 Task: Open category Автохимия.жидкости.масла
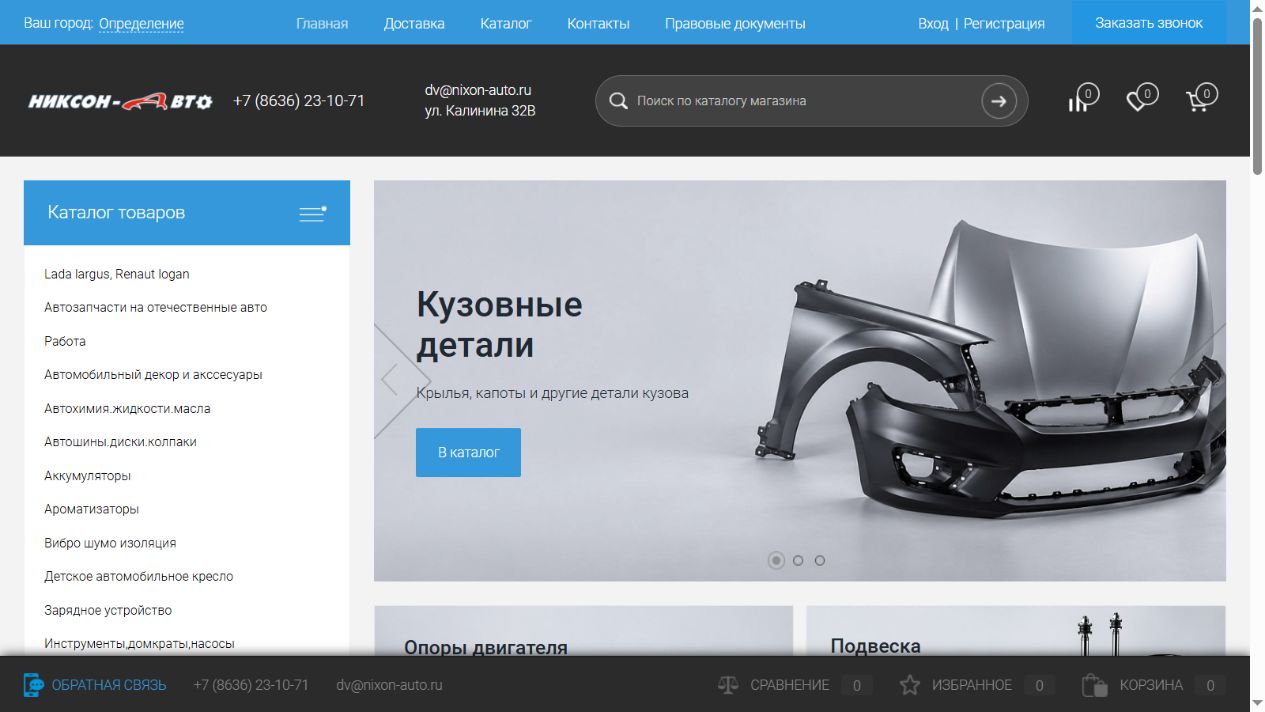pos(127,408)
